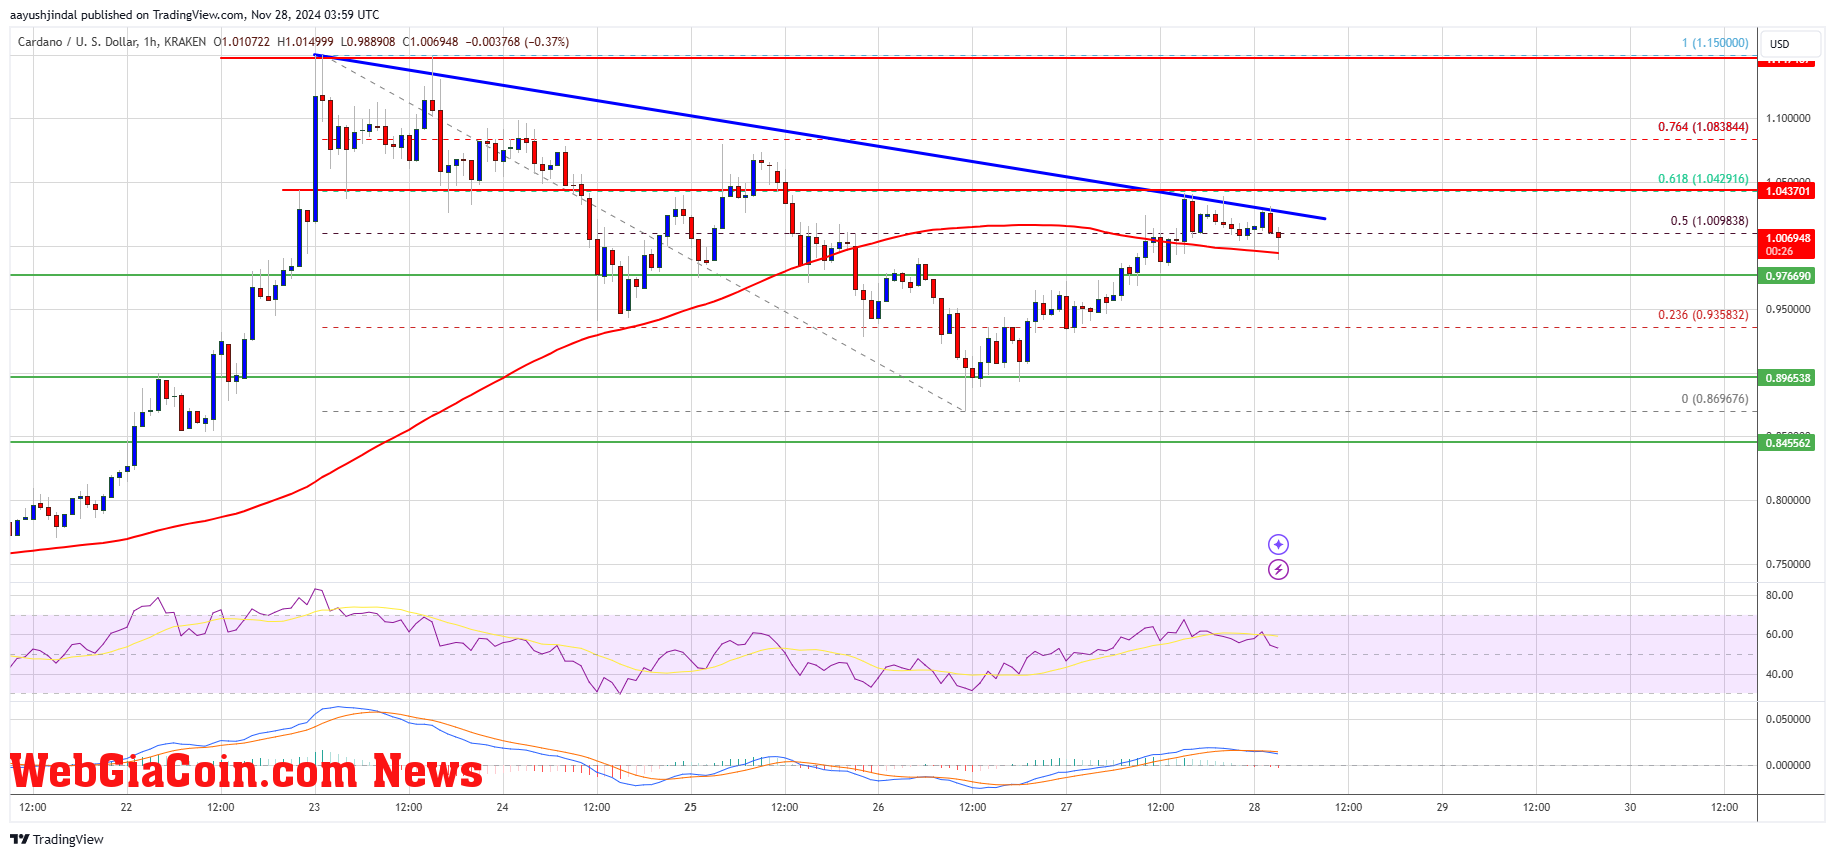Screen dimensions: 1835x857
Task: Click the countdown timer 00:26 on price tag
Action: pyautogui.click(x=1779, y=251)
